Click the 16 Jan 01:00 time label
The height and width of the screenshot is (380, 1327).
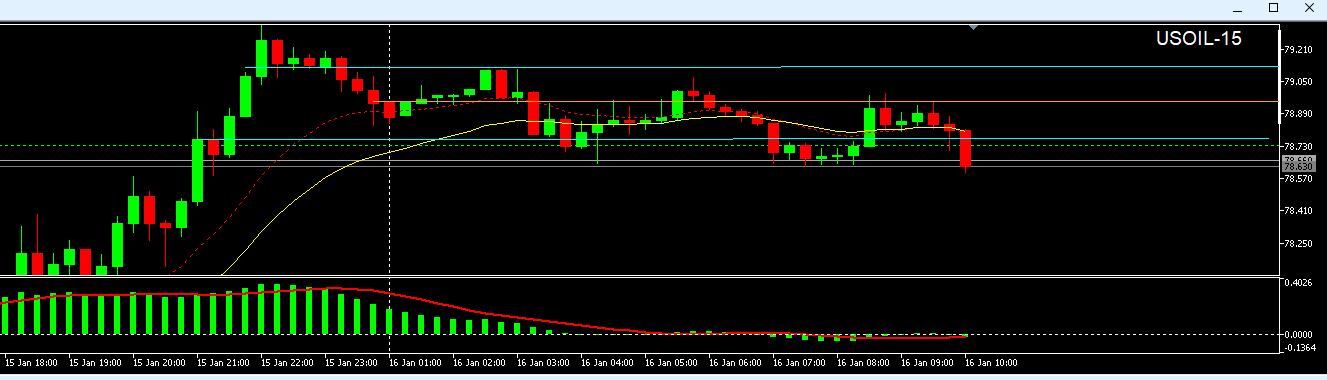point(415,363)
